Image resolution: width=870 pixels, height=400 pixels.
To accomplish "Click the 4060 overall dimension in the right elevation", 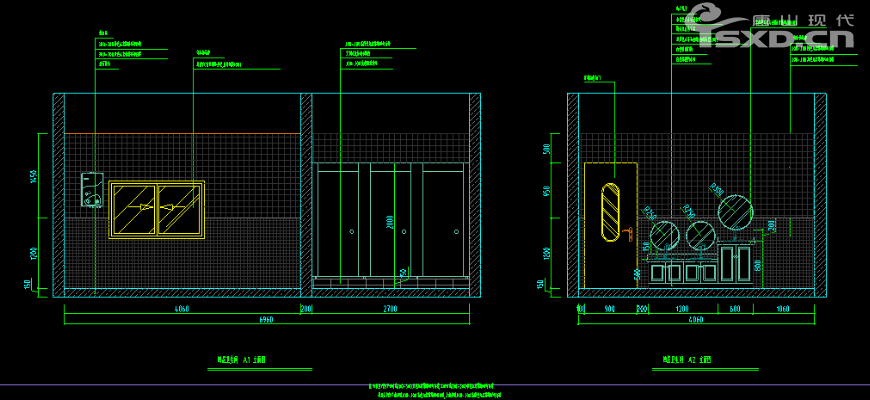I will [x=696, y=320].
